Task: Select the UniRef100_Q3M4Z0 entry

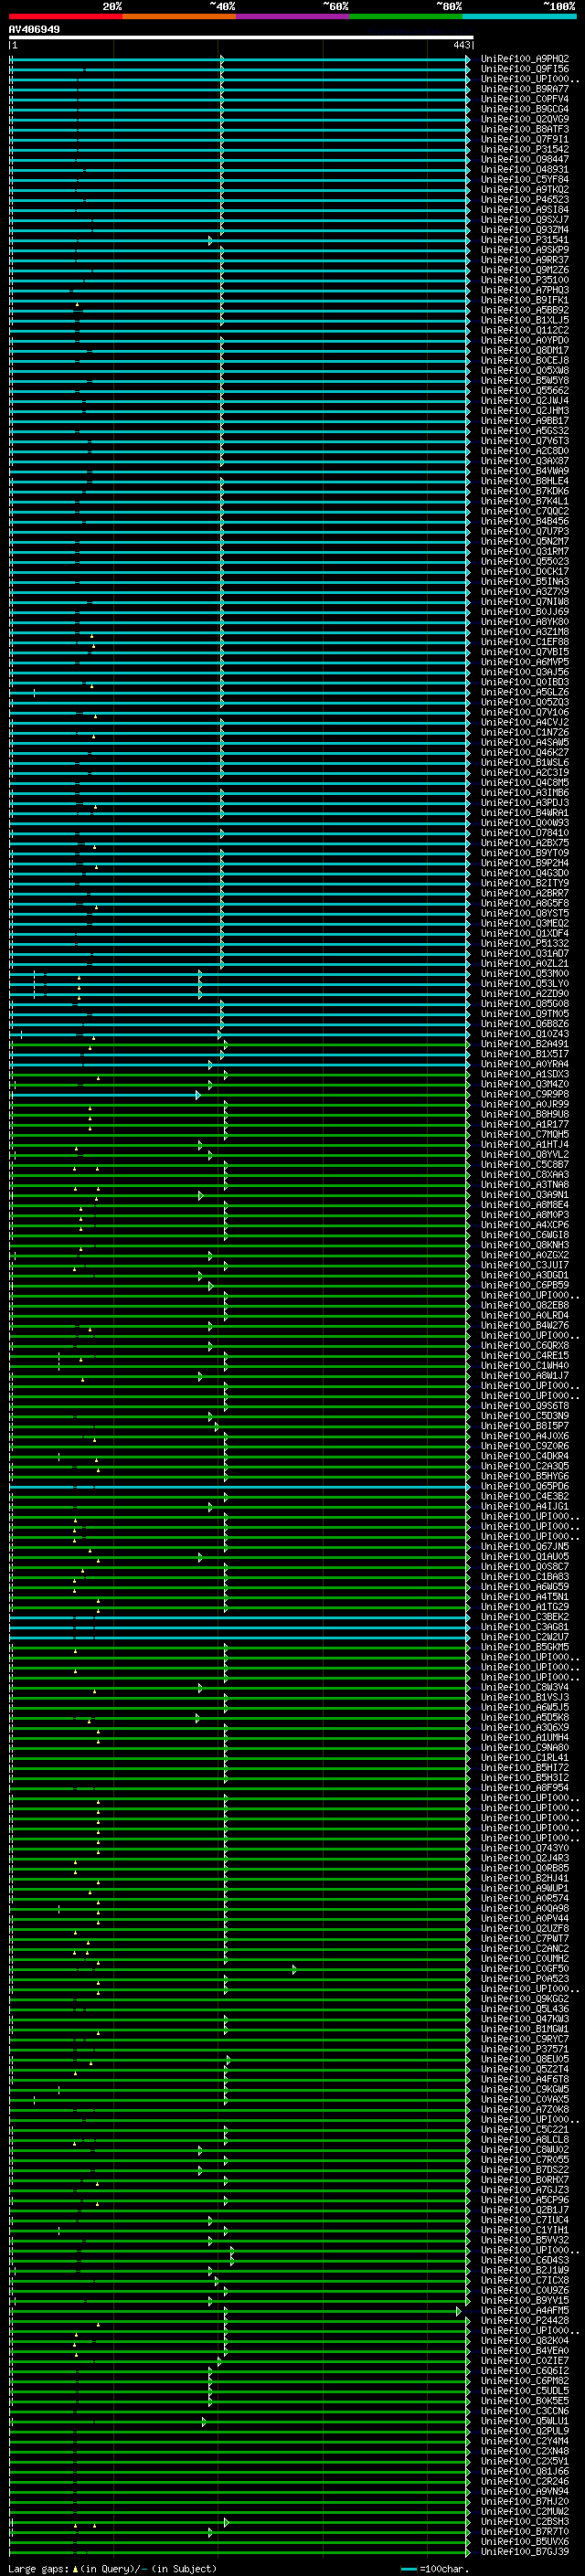Action: pyautogui.click(x=525, y=1084)
